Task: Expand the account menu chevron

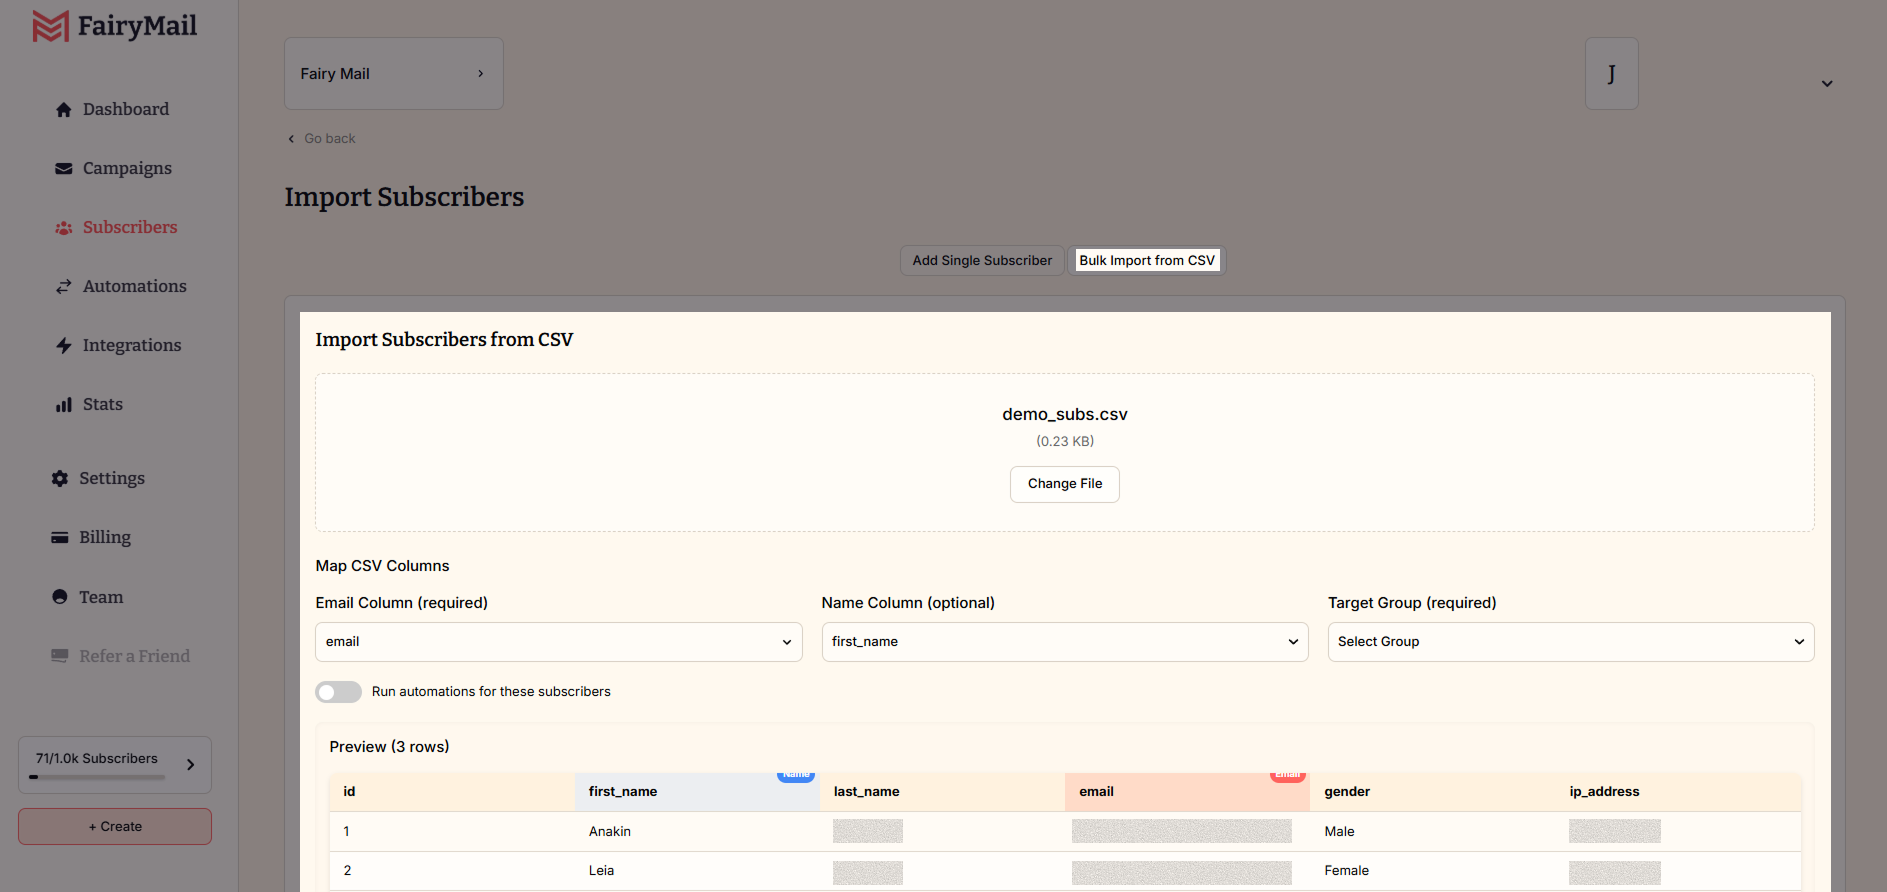Action: 1826,84
